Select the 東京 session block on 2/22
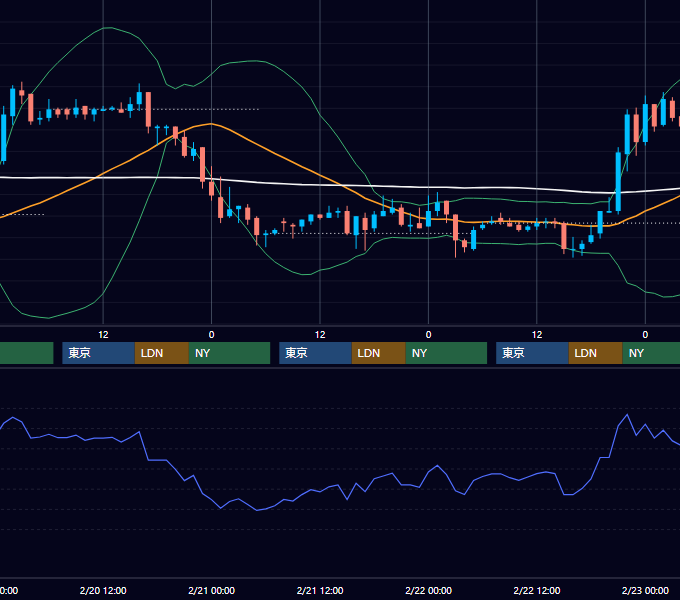This screenshot has height=600, width=680. (532, 353)
